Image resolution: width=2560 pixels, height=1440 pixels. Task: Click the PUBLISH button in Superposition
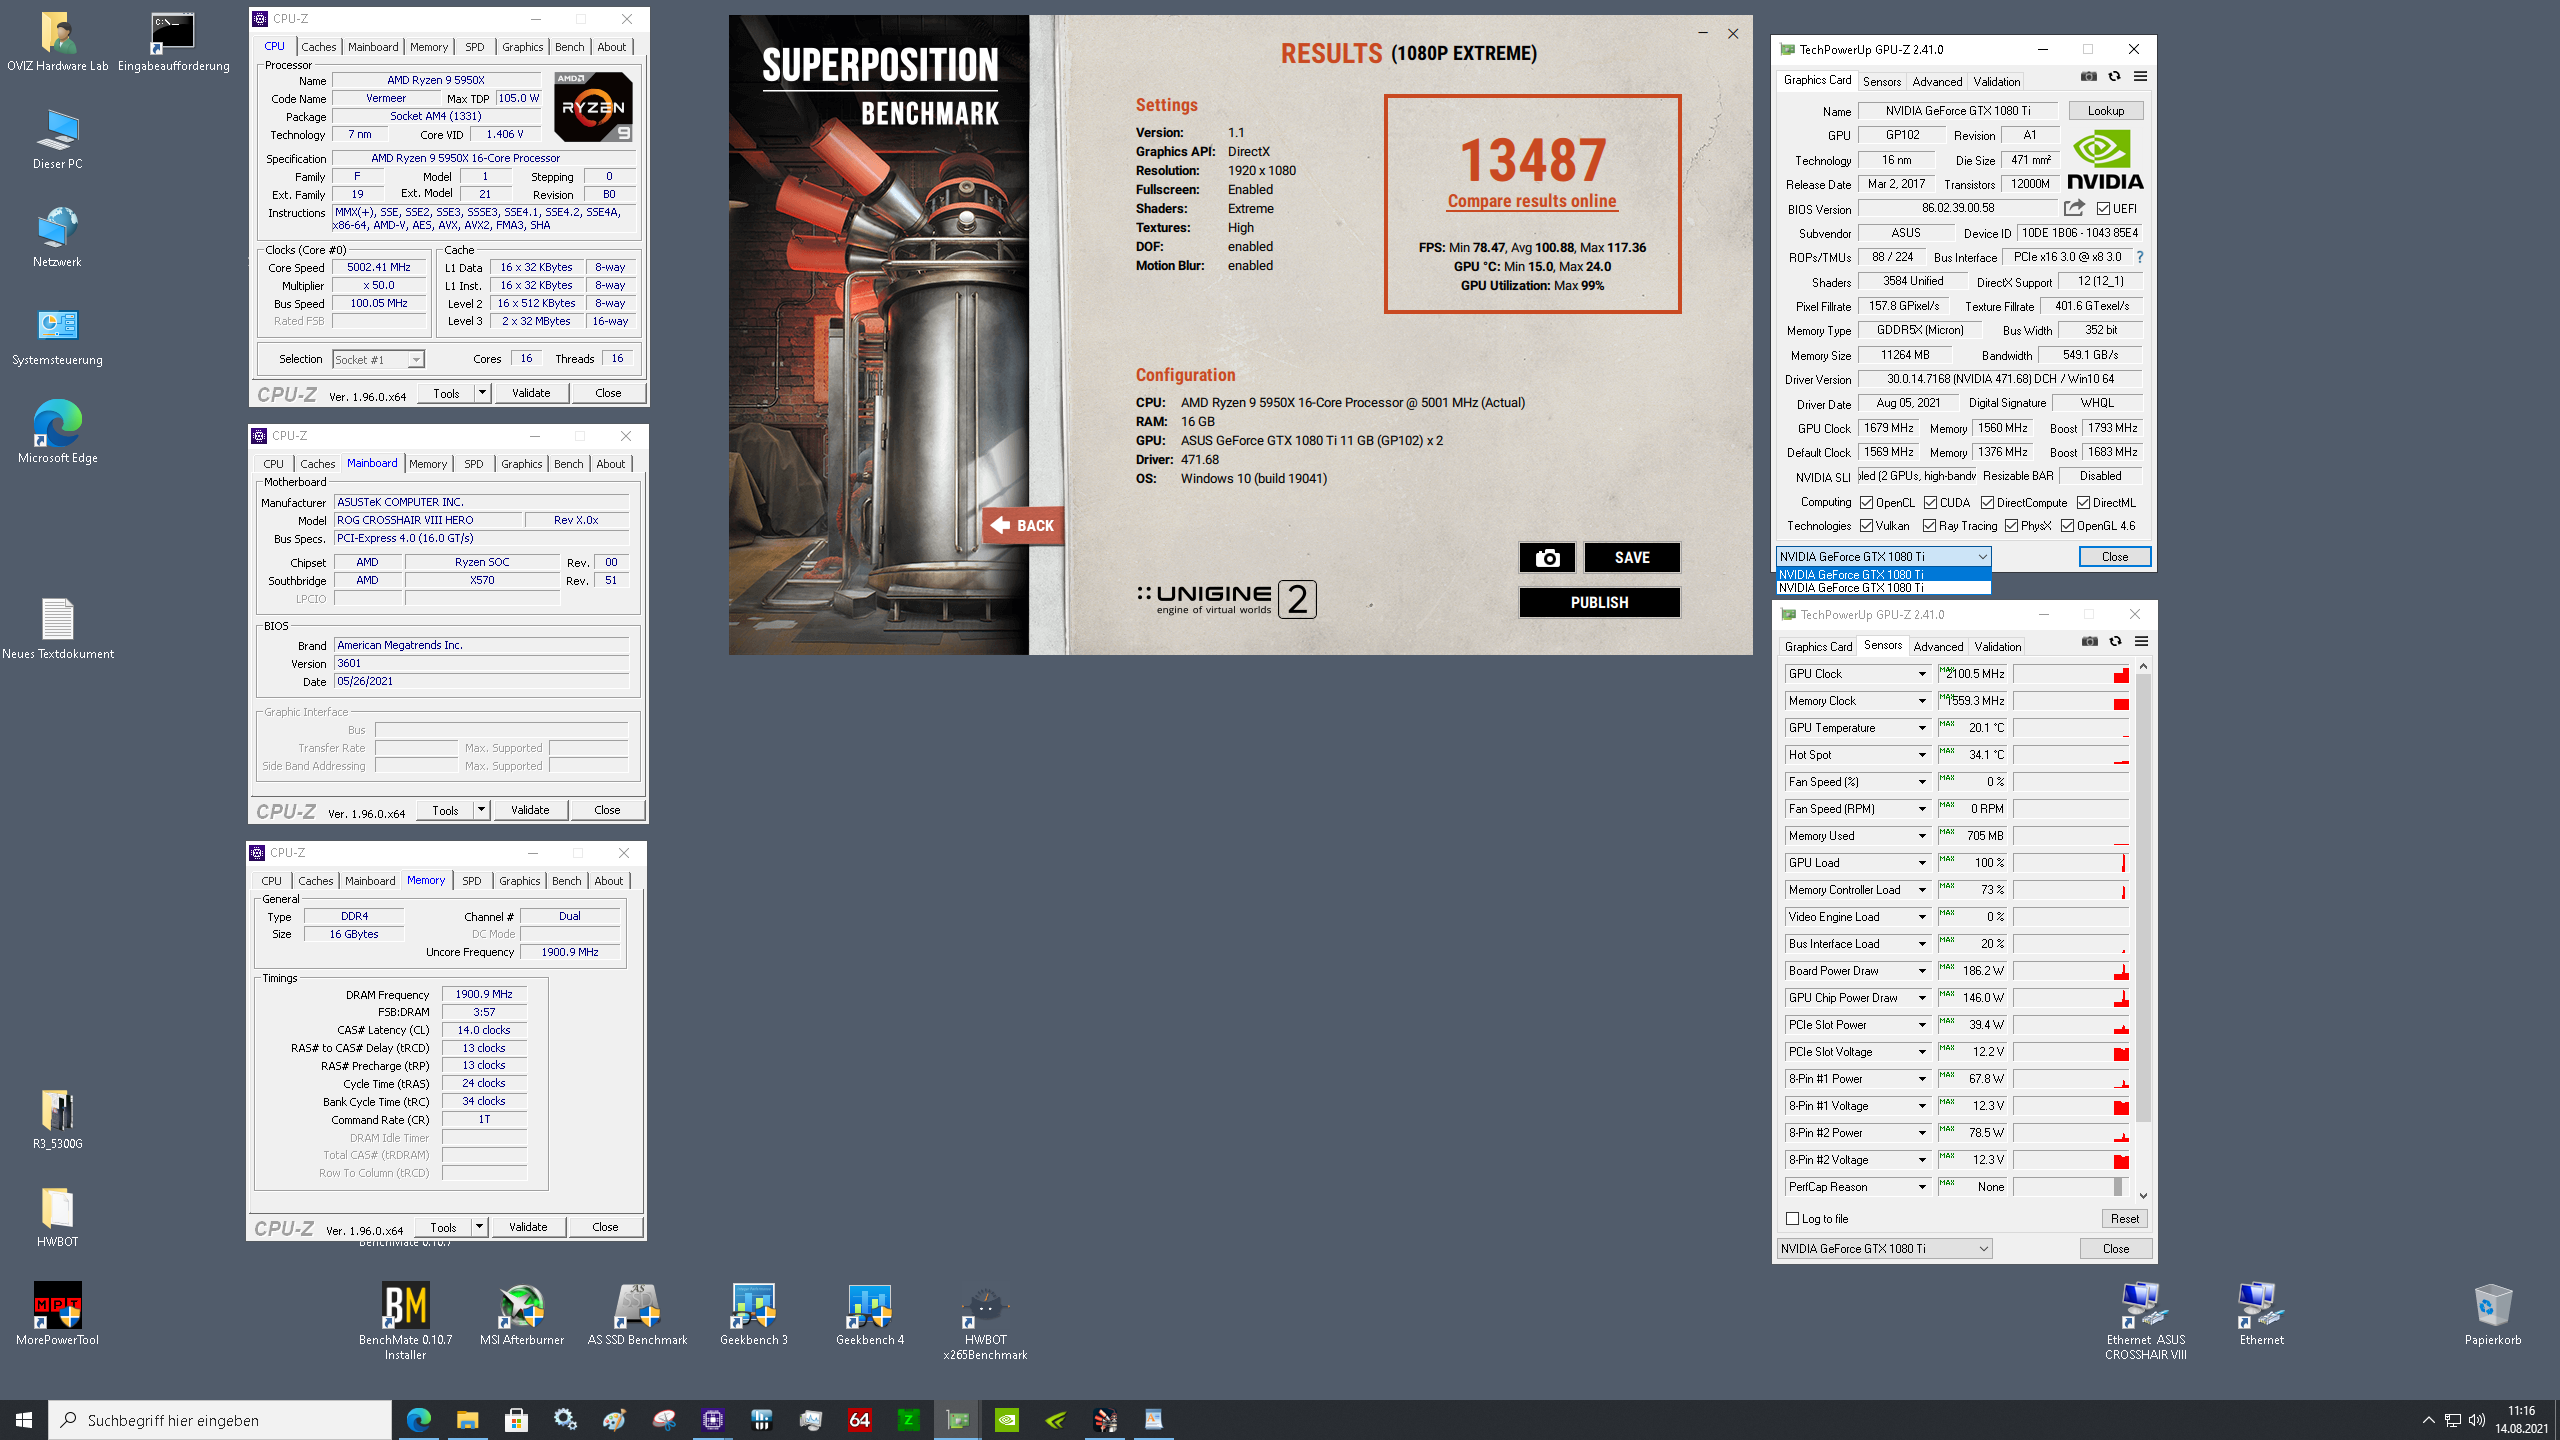(1599, 602)
